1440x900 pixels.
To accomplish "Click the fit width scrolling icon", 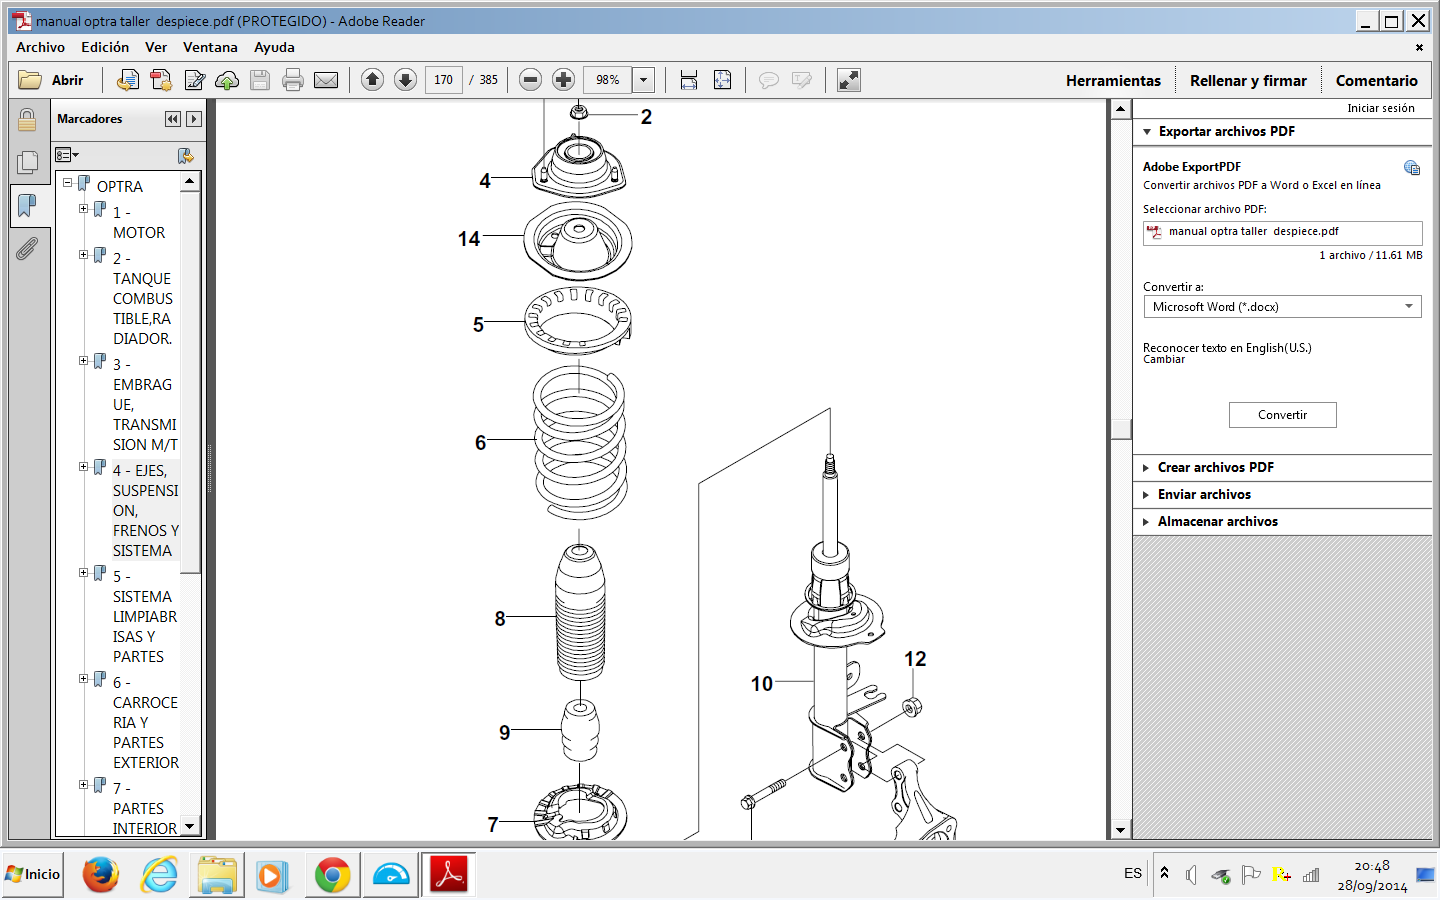I will coord(689,80).
